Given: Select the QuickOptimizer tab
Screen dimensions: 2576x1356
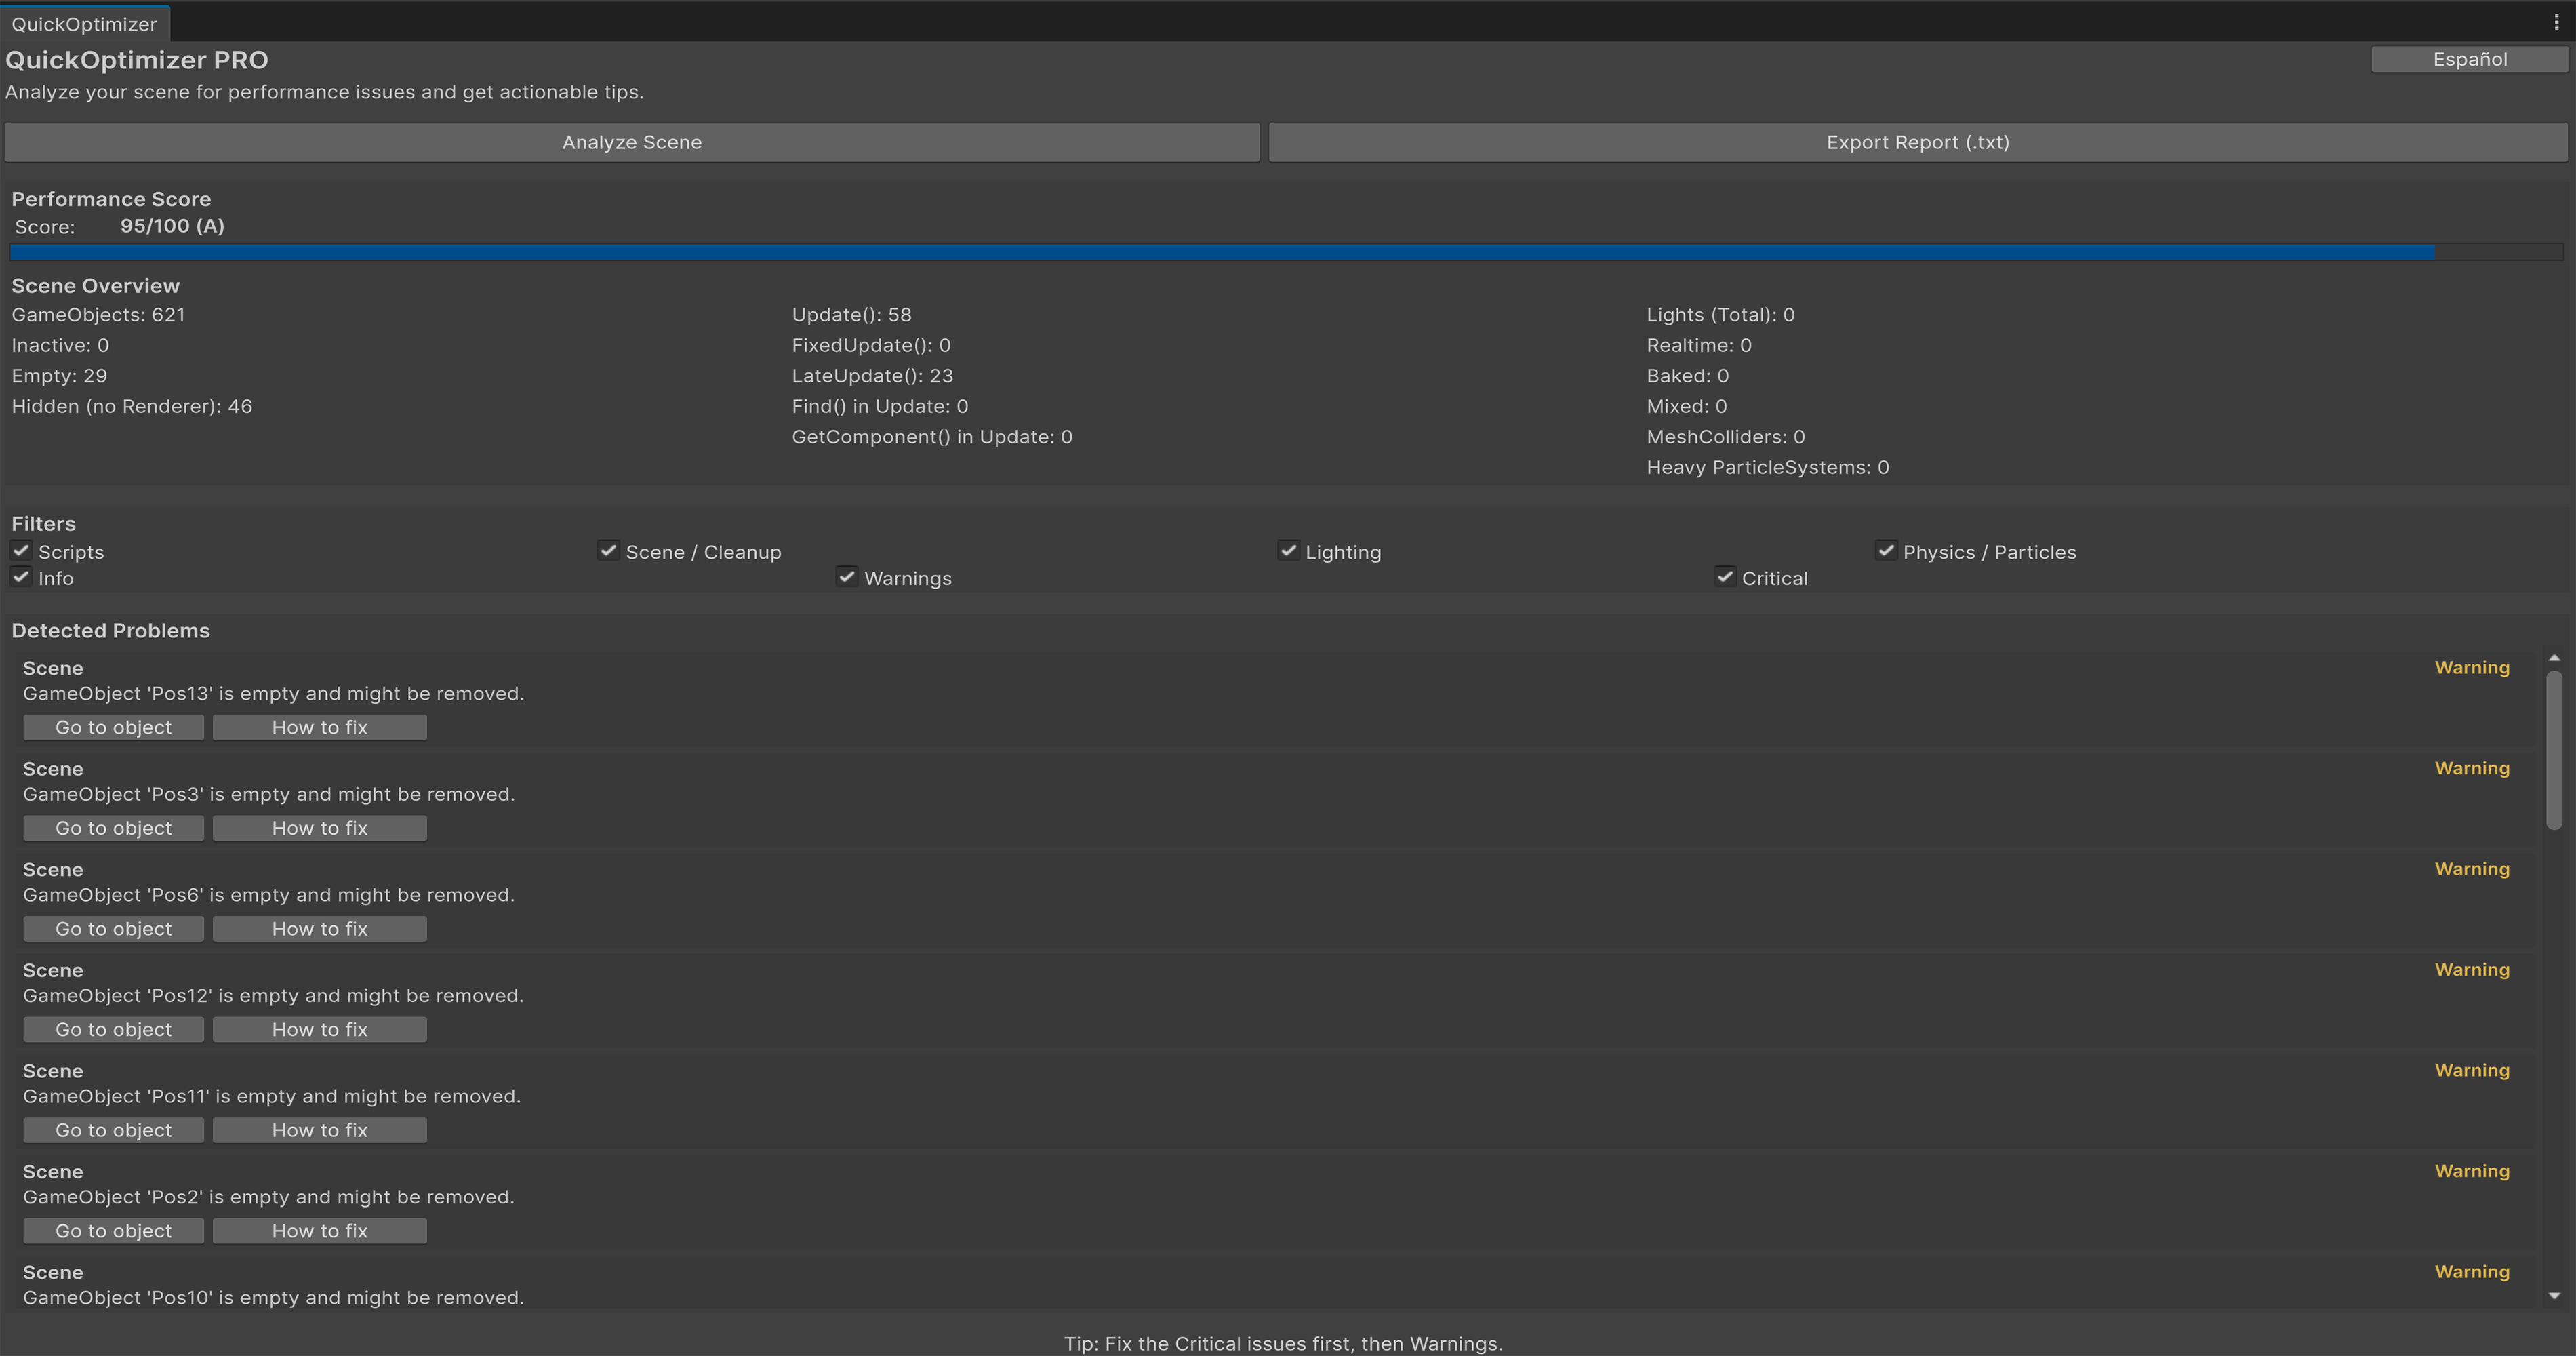Looking at the screenshot, I should click(84, 24).
